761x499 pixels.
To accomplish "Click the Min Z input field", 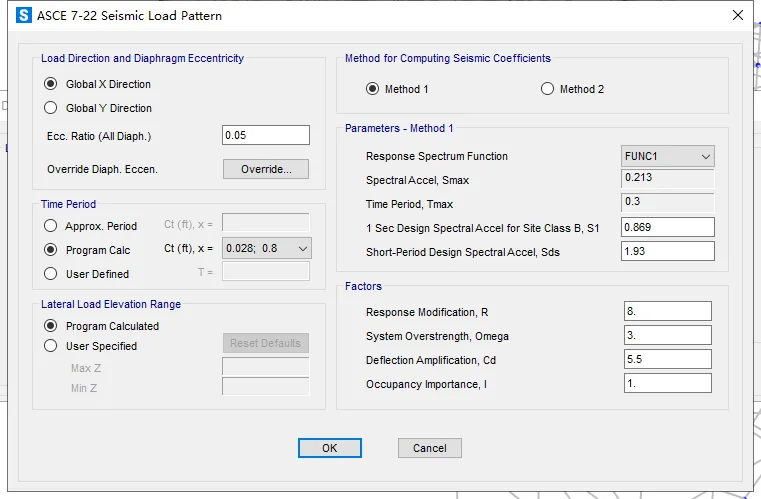I will (x=265, y=386).
